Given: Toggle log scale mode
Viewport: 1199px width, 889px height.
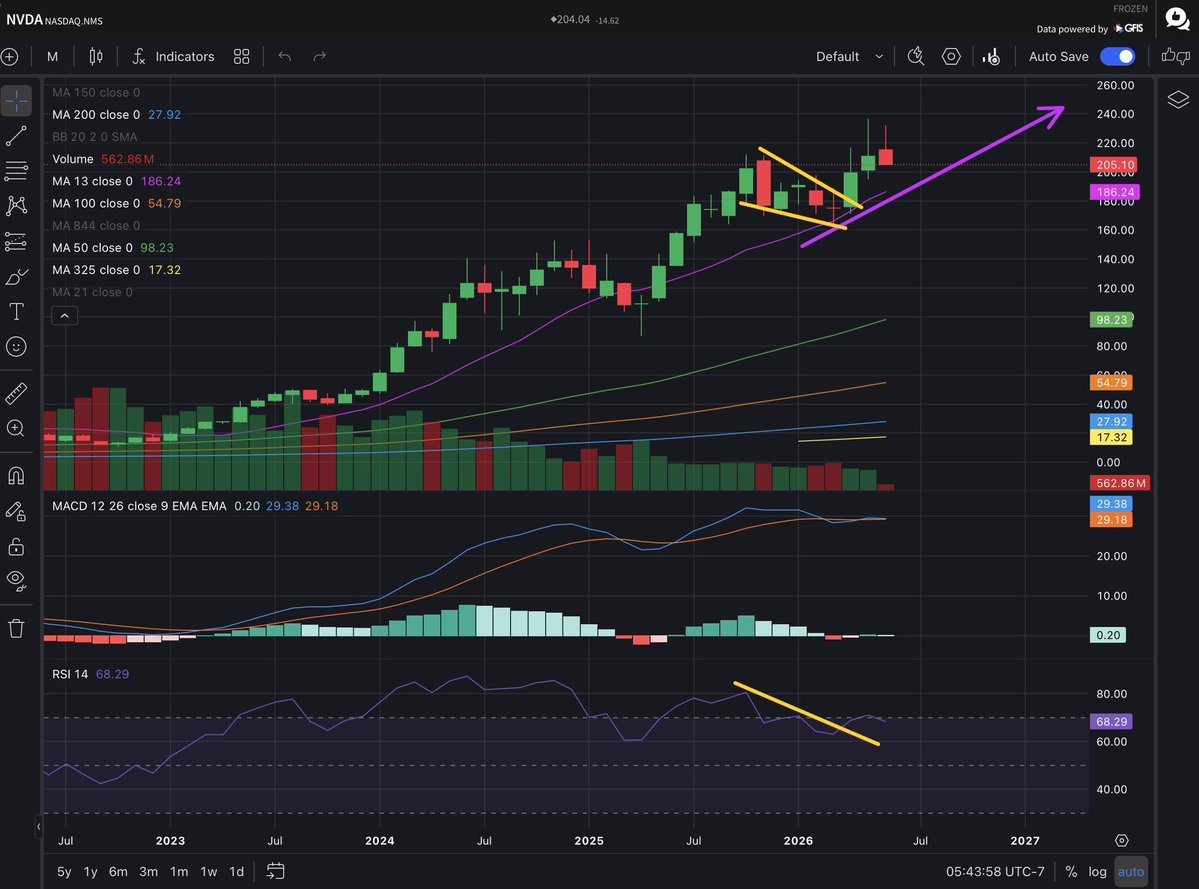Looking at the screenshot, I should [1097, 871].
